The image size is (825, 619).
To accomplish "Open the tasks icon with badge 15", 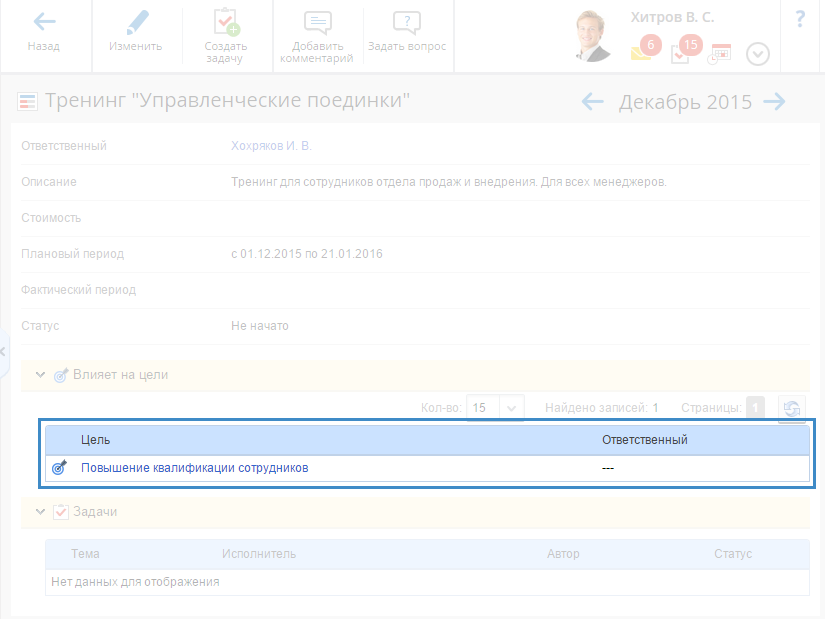I will tap(682, 52).
